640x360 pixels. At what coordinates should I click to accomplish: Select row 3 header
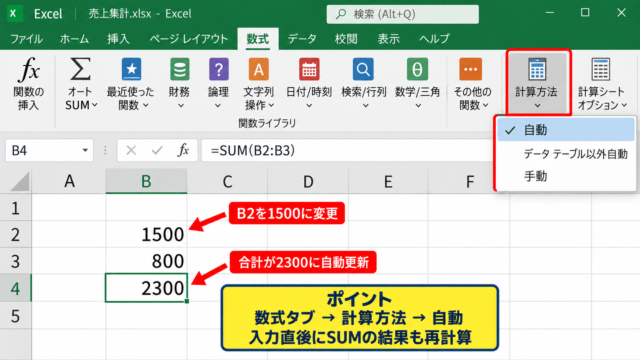tap(16, 261)
